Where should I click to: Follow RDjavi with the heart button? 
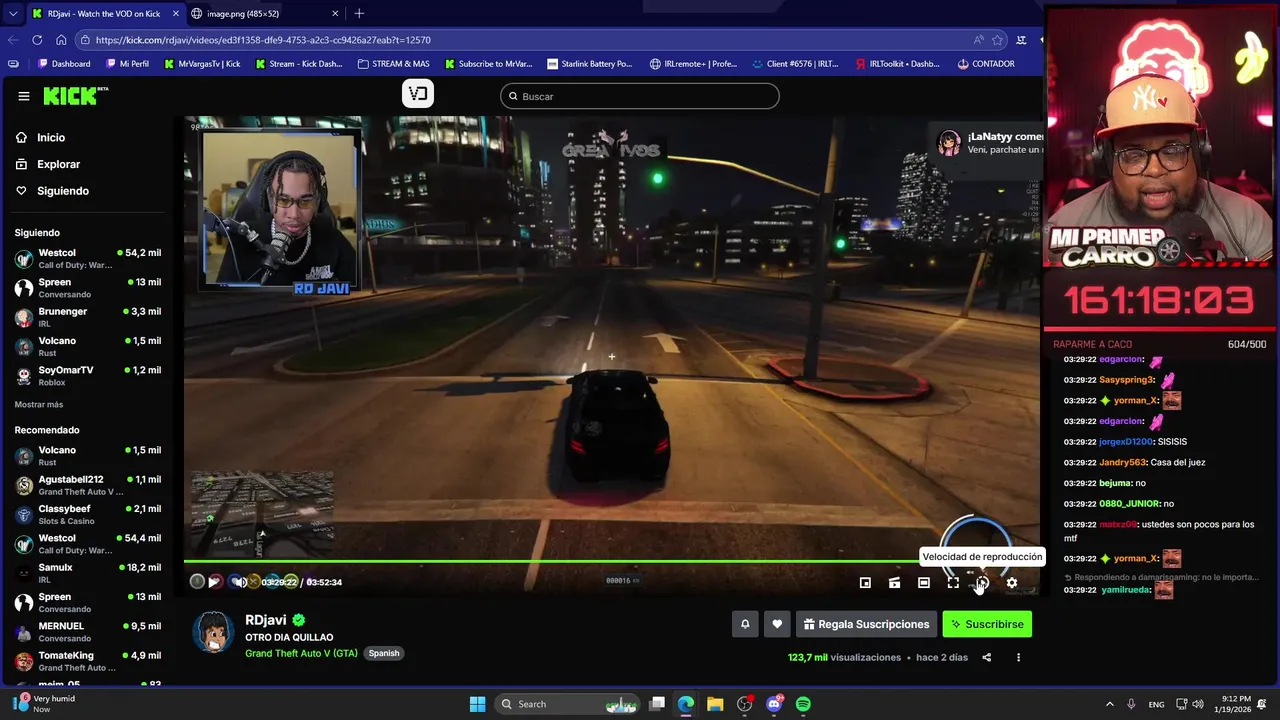777,624
